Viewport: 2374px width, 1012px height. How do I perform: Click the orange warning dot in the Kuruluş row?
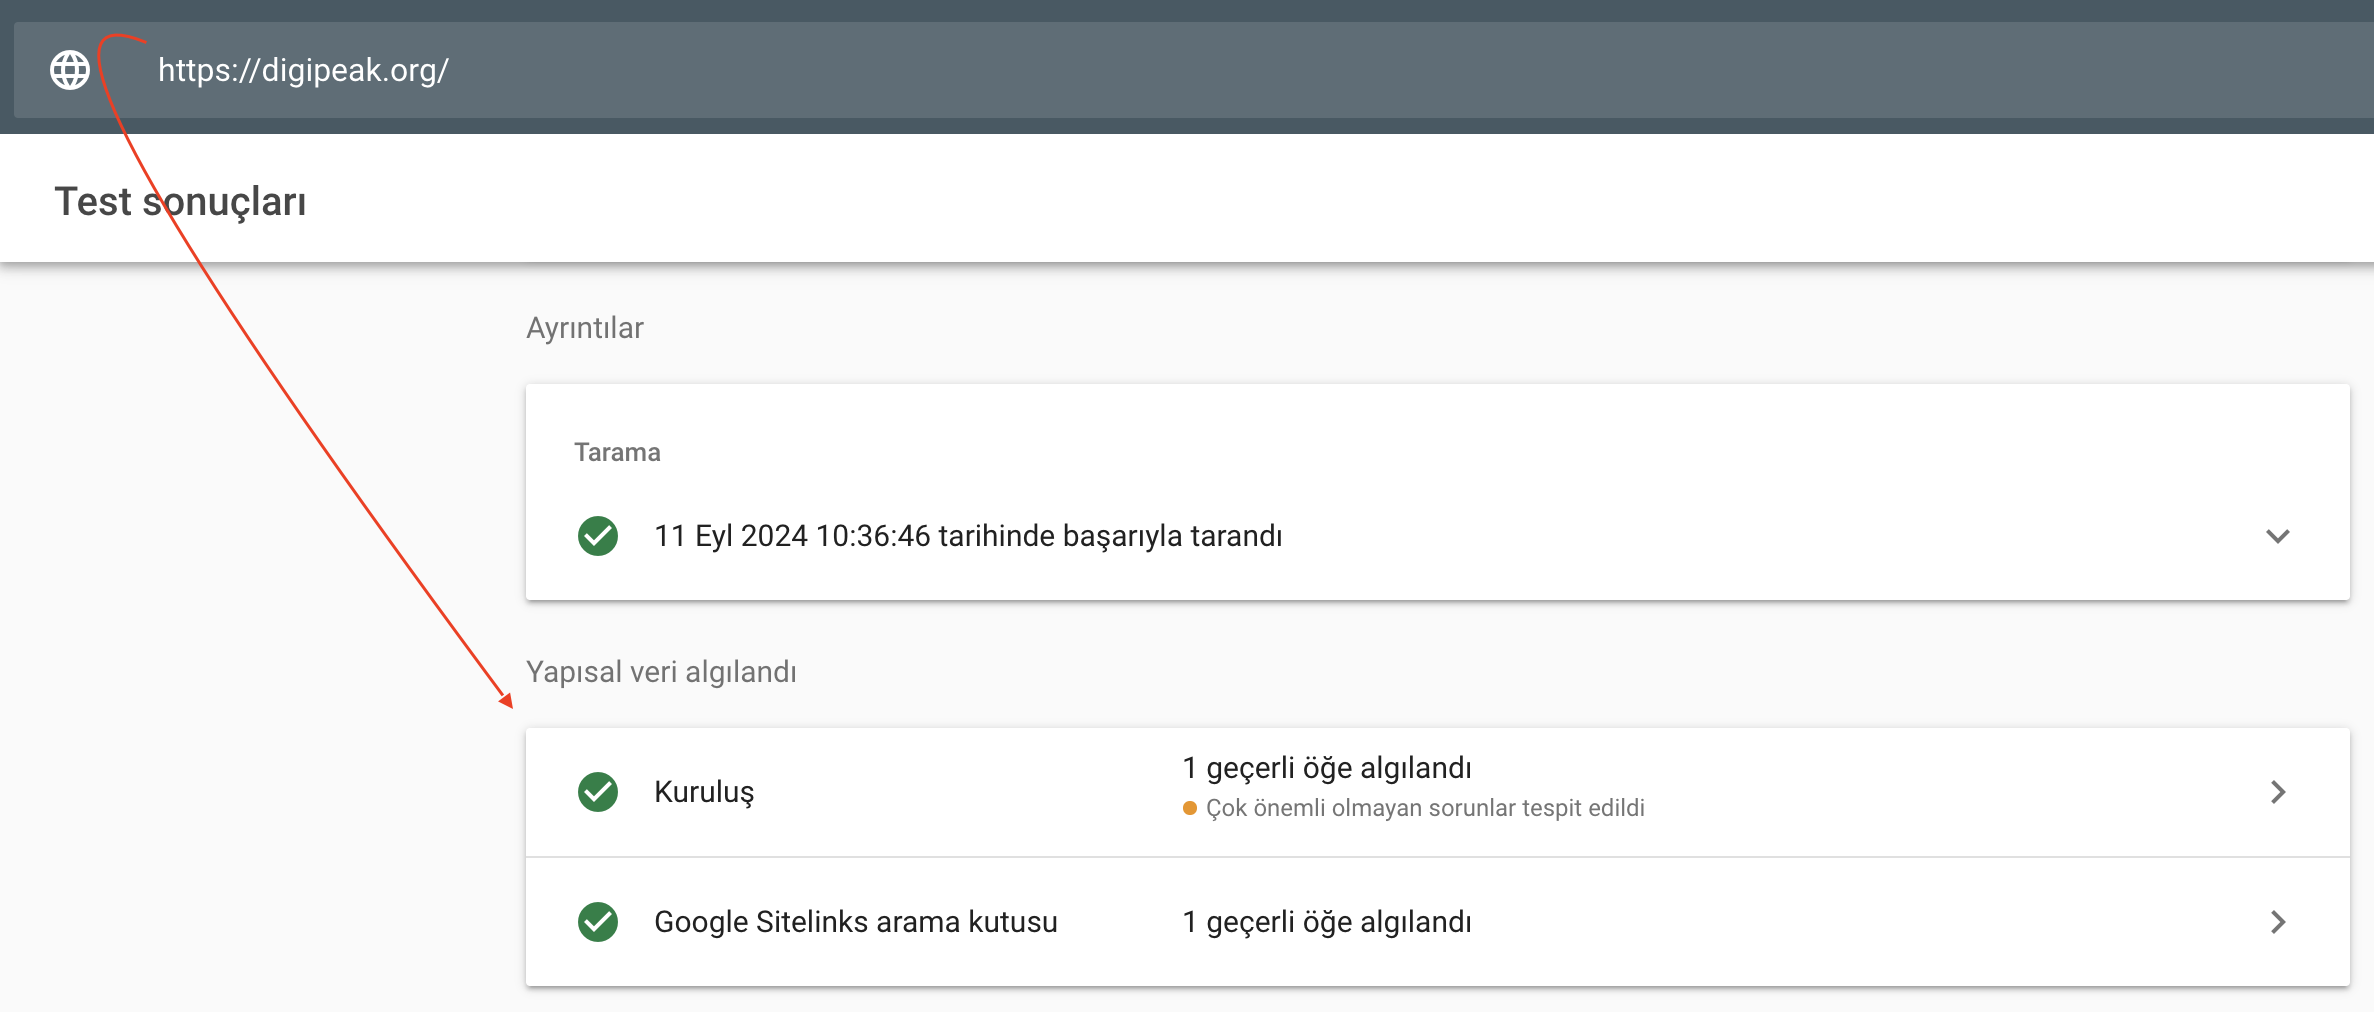(x=1190, y=808)
